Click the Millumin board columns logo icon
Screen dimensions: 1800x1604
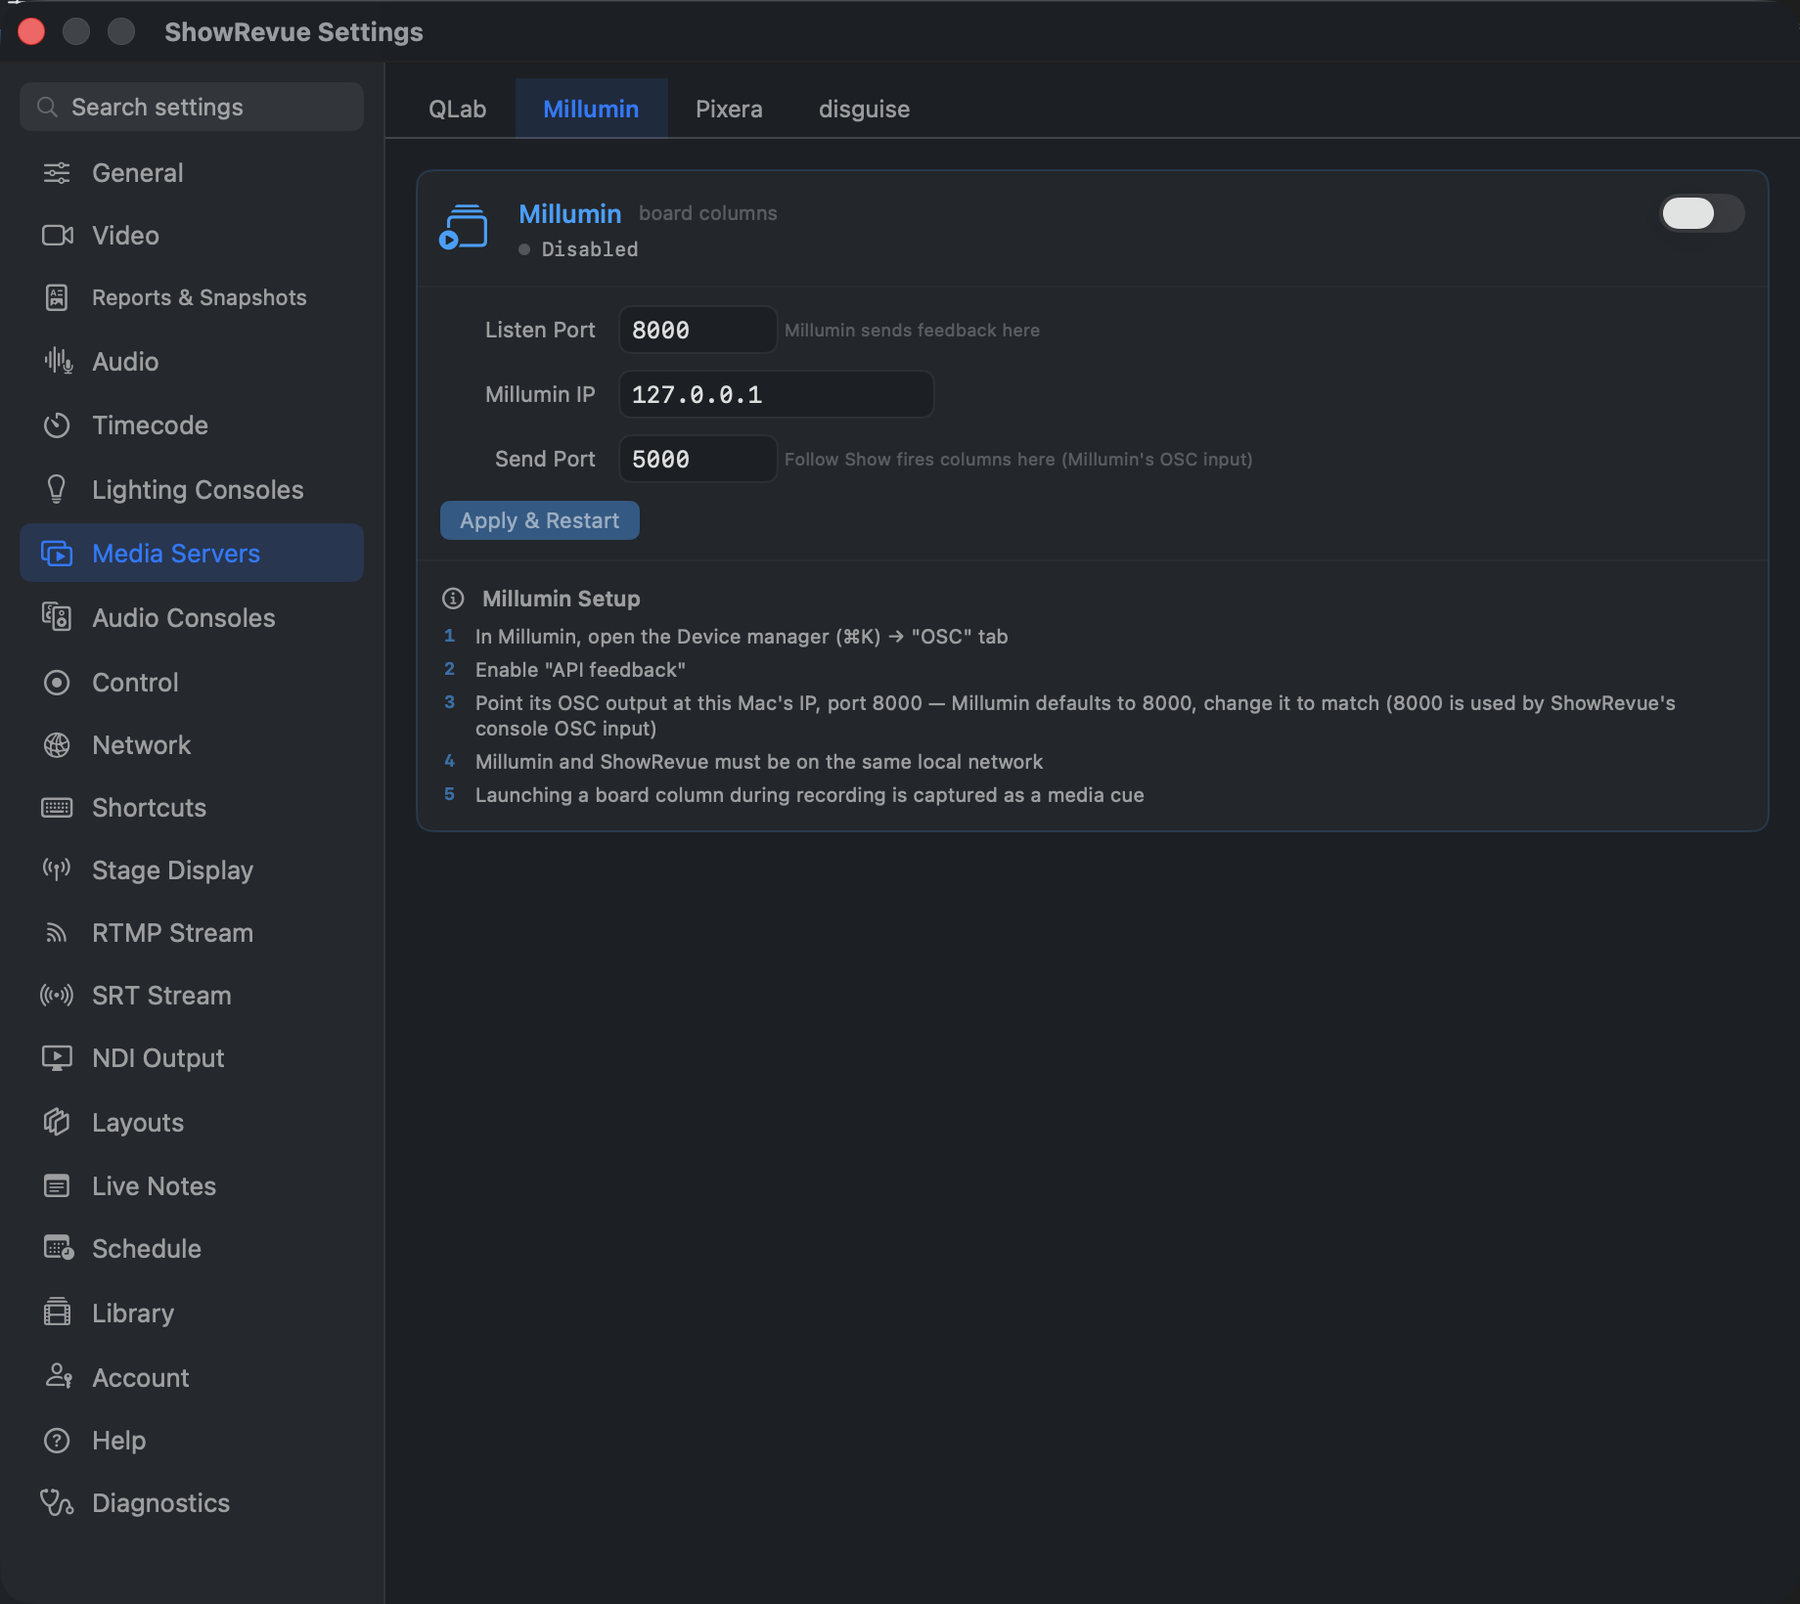tap(463, 227)
